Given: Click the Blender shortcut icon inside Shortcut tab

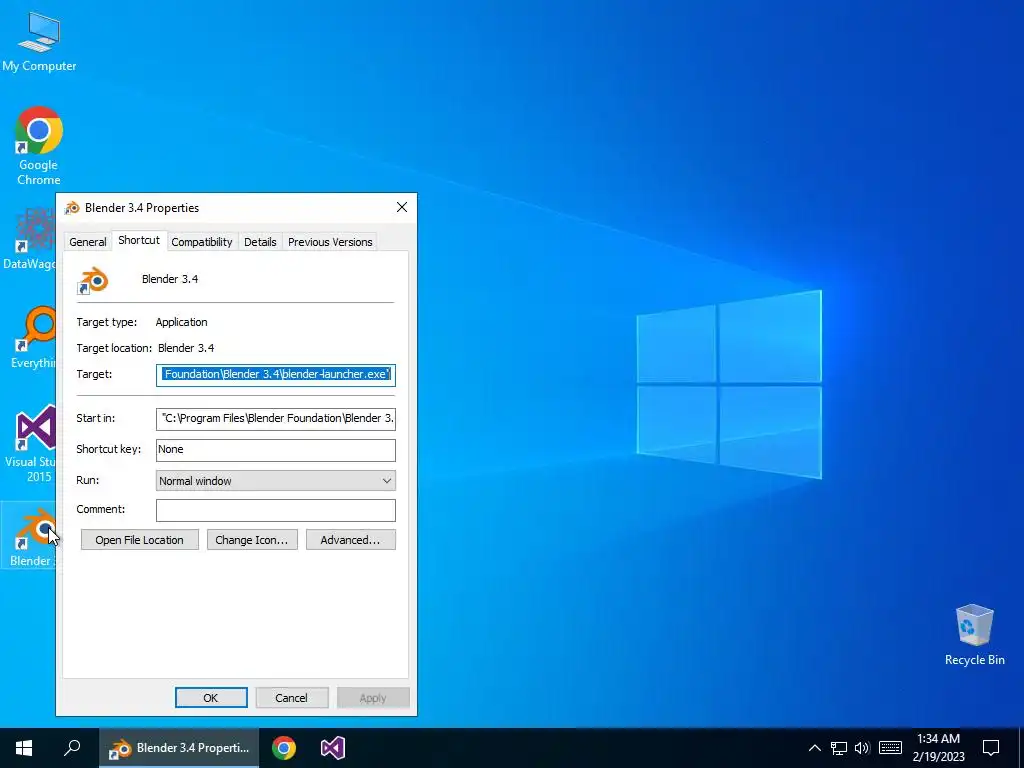Looking at the screenshot, I should coord(93,280).
